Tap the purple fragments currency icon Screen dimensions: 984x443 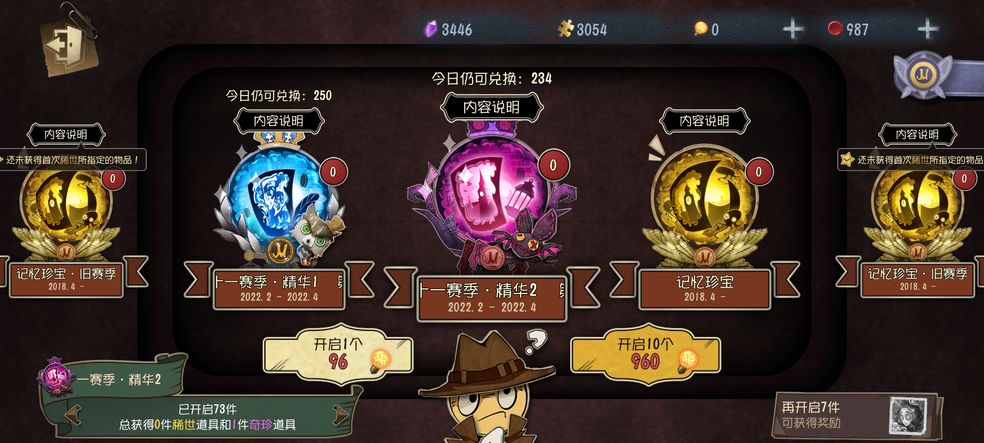pyautogui.click(x=431, y=29)
